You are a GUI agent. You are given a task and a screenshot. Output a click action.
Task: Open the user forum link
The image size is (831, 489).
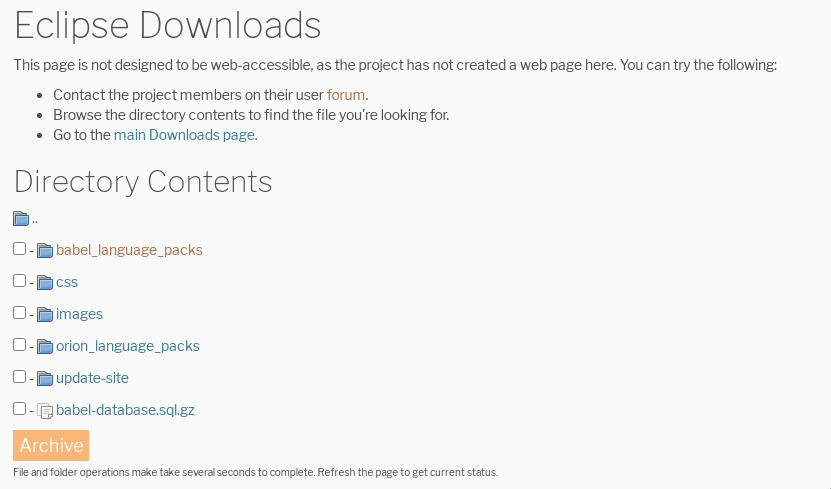click(346, 95)
